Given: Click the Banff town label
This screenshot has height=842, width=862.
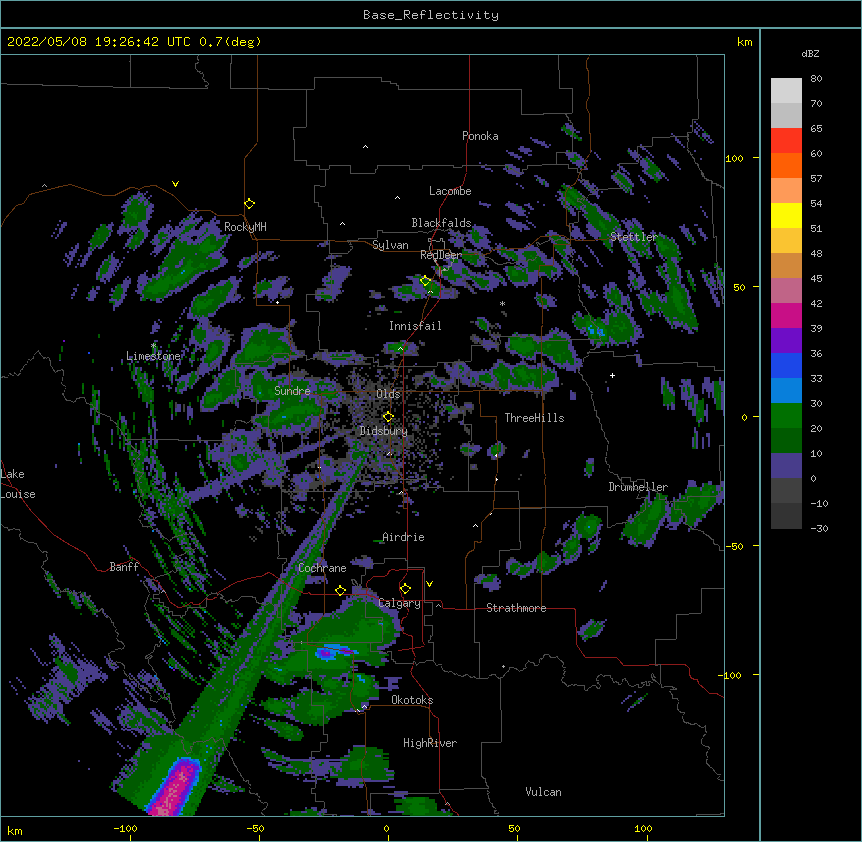Looking at the screenshot, I should [124, 567].
